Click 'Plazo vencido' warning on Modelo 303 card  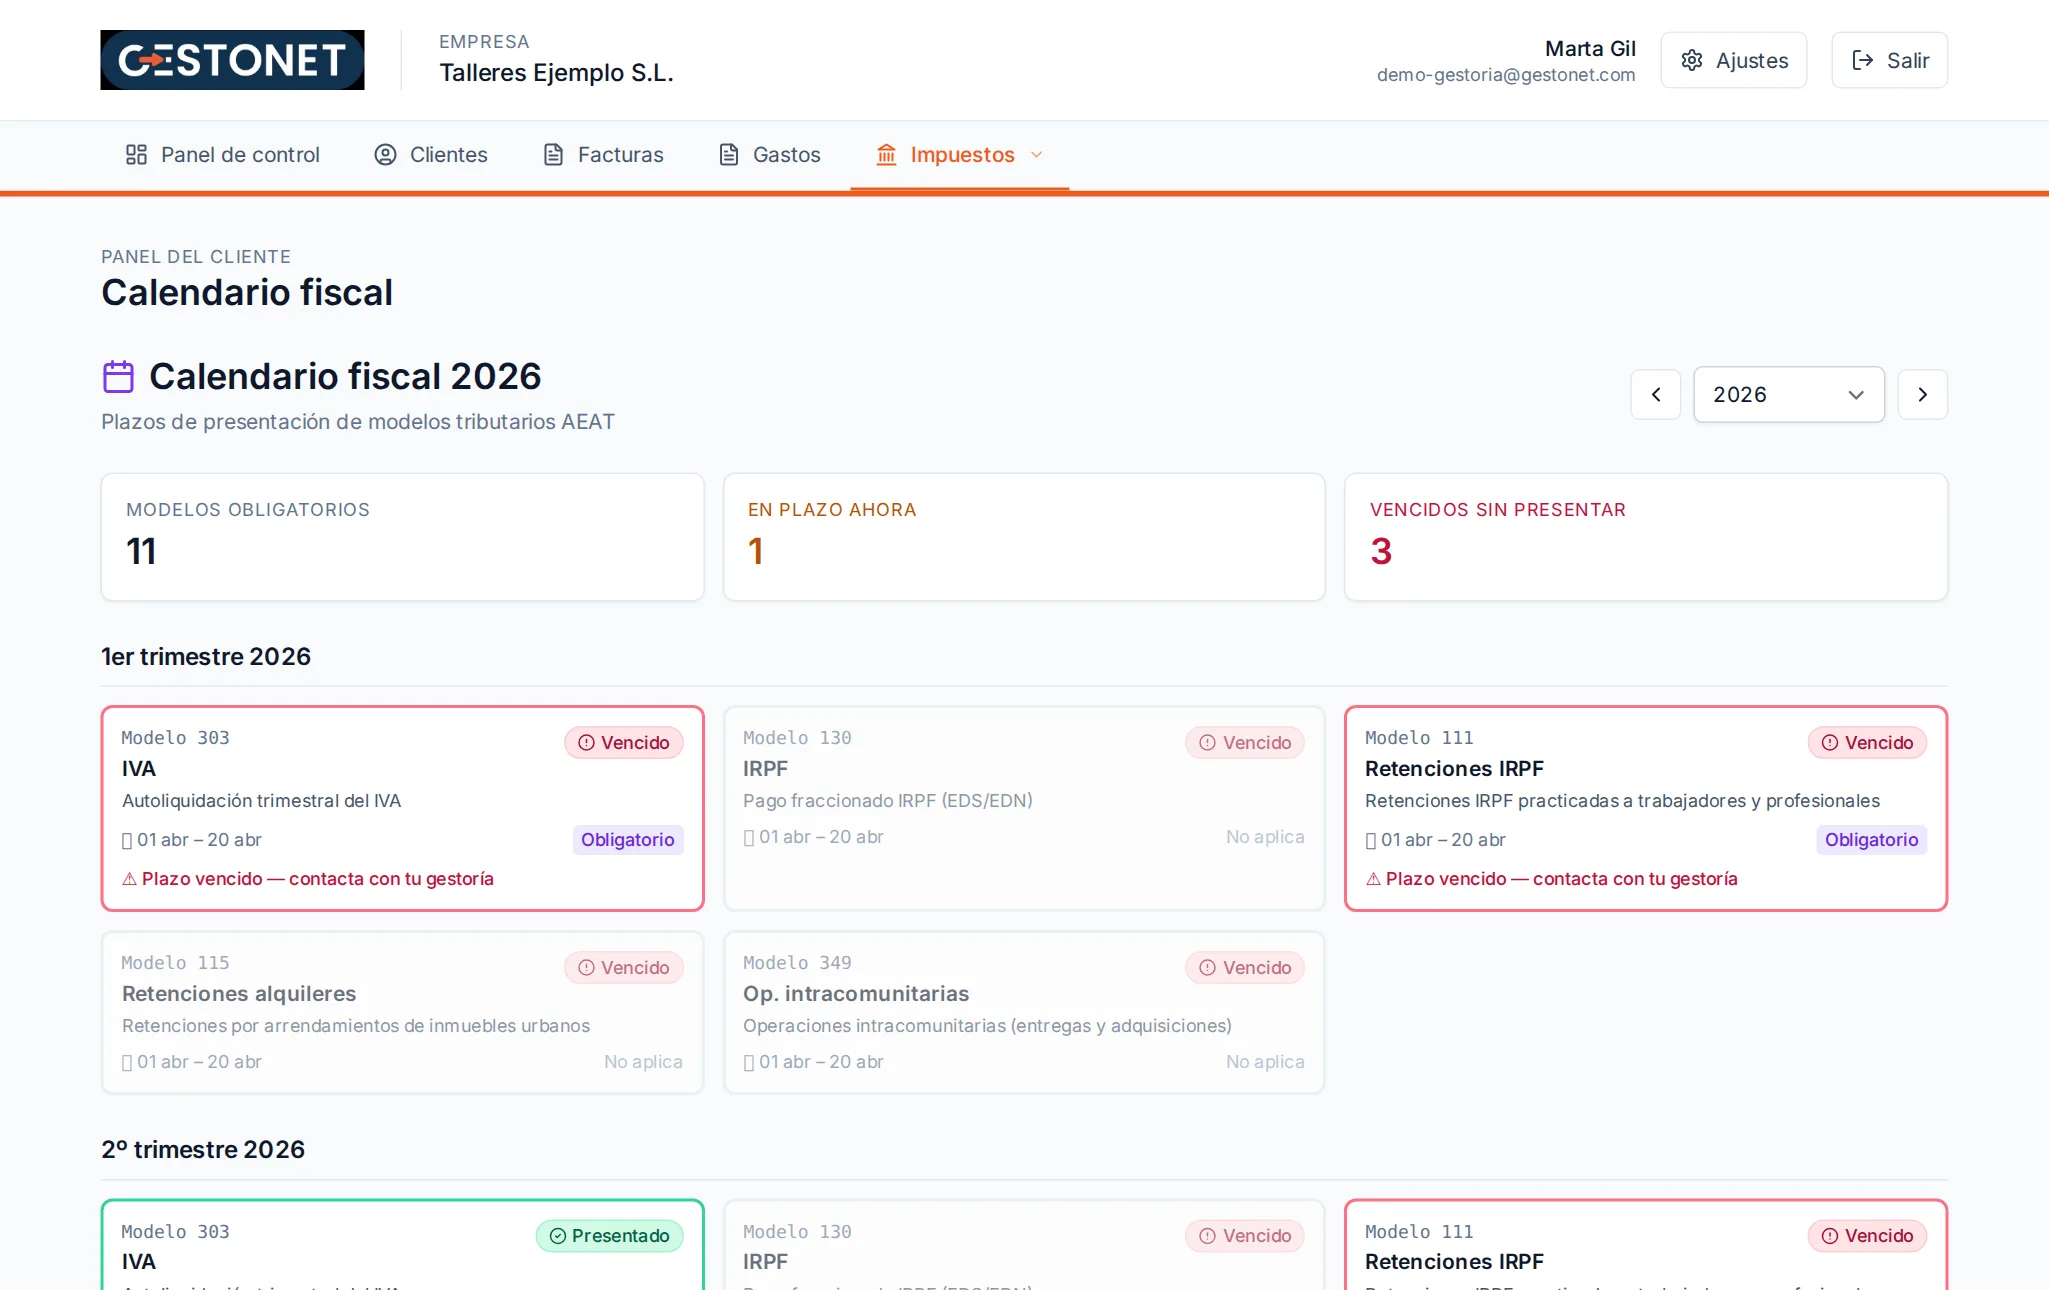(308, 879)
